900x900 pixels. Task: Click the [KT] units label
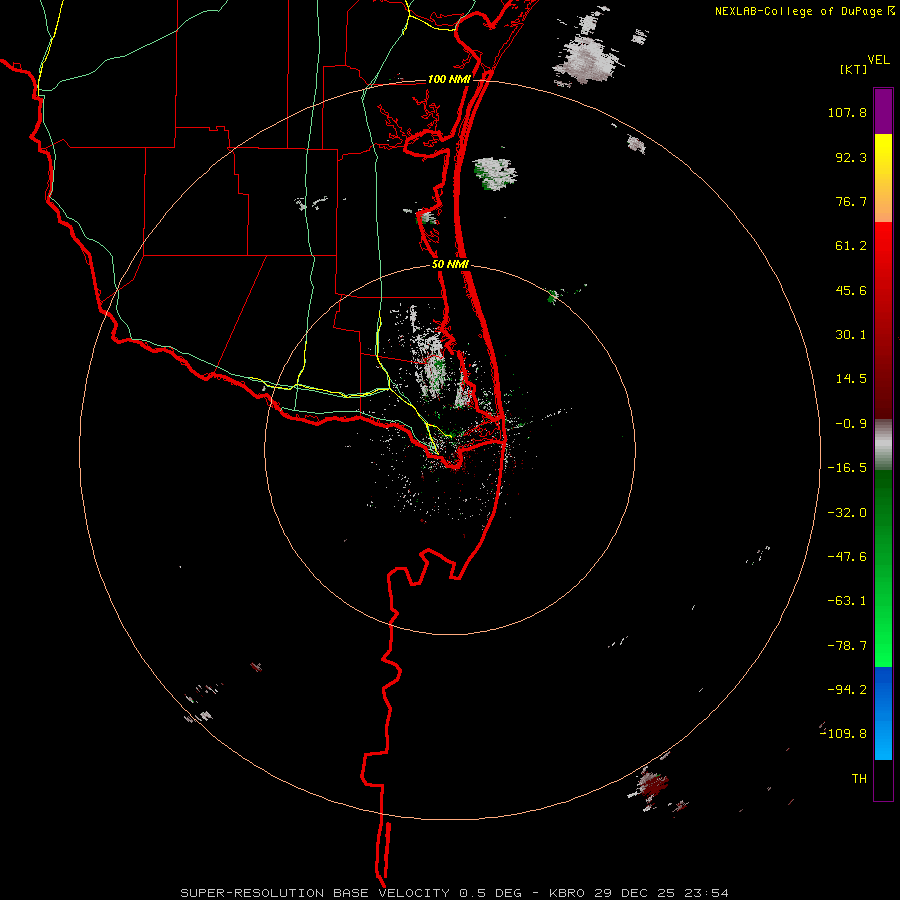pyautogui.click(x=854, y=69)
